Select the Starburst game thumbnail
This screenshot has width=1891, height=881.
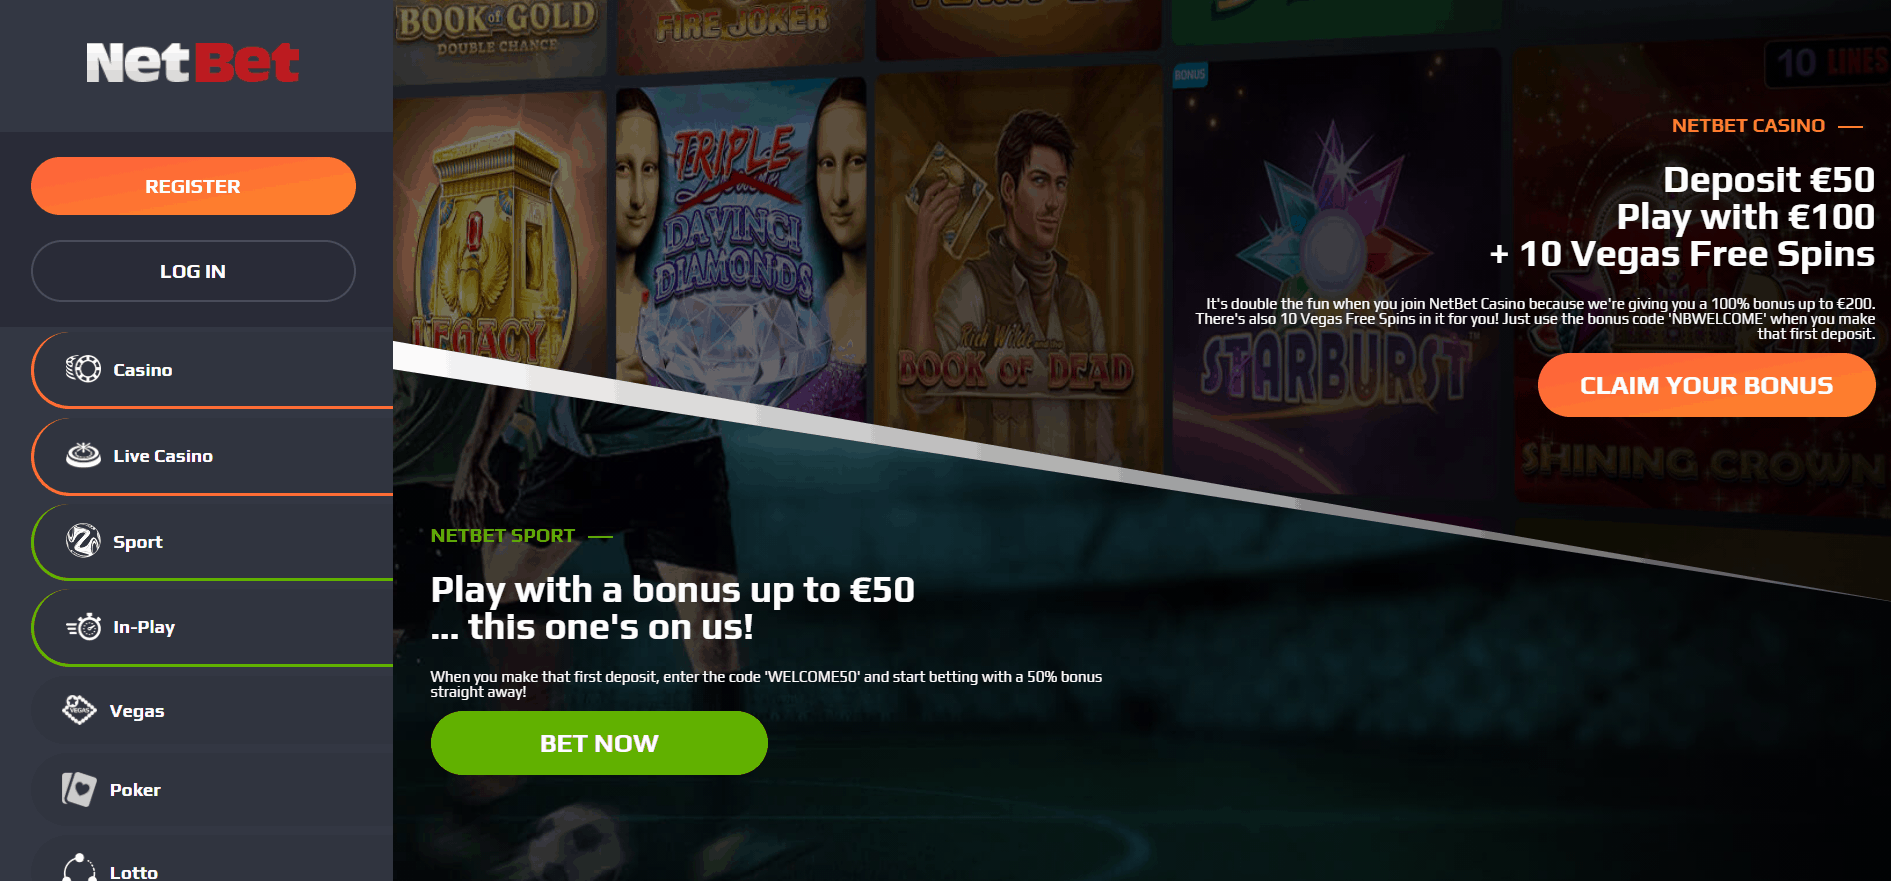1337,270
